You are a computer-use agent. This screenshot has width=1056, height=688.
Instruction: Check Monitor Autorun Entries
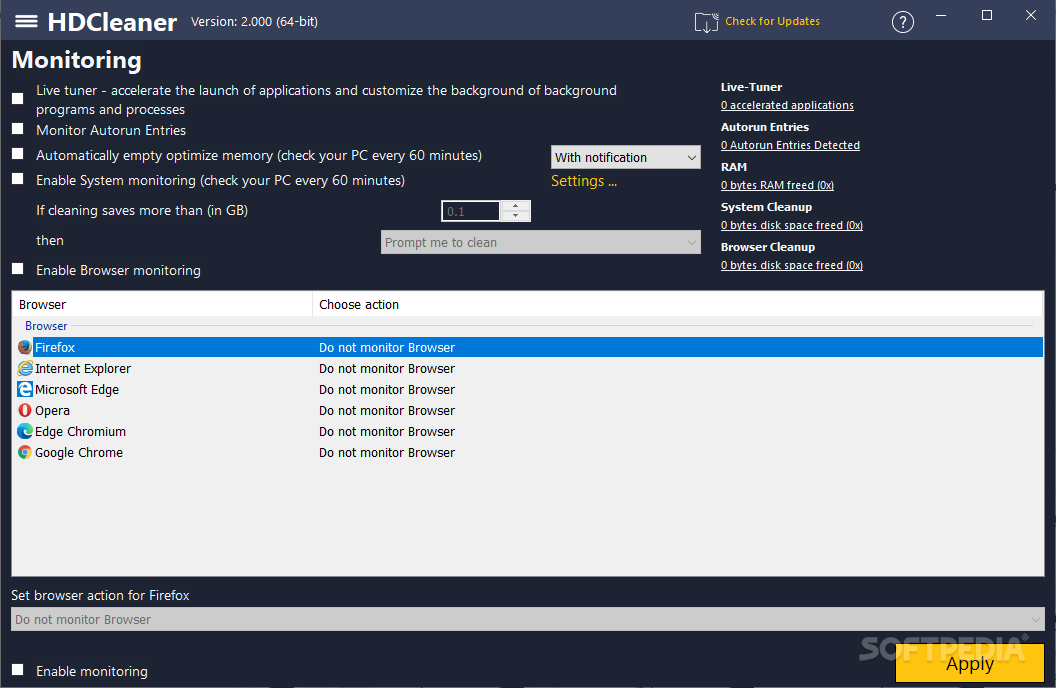(18, 129)
